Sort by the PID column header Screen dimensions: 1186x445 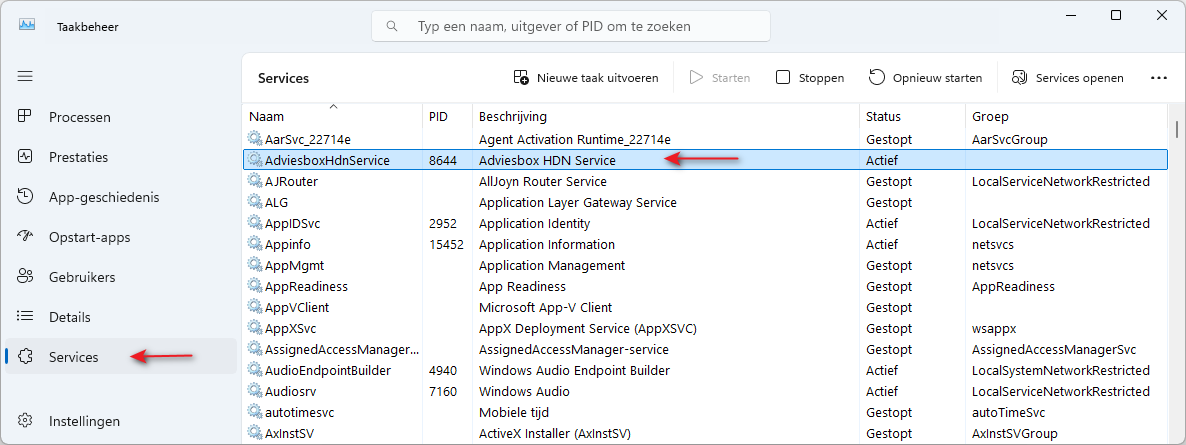(x=447, y=117)
